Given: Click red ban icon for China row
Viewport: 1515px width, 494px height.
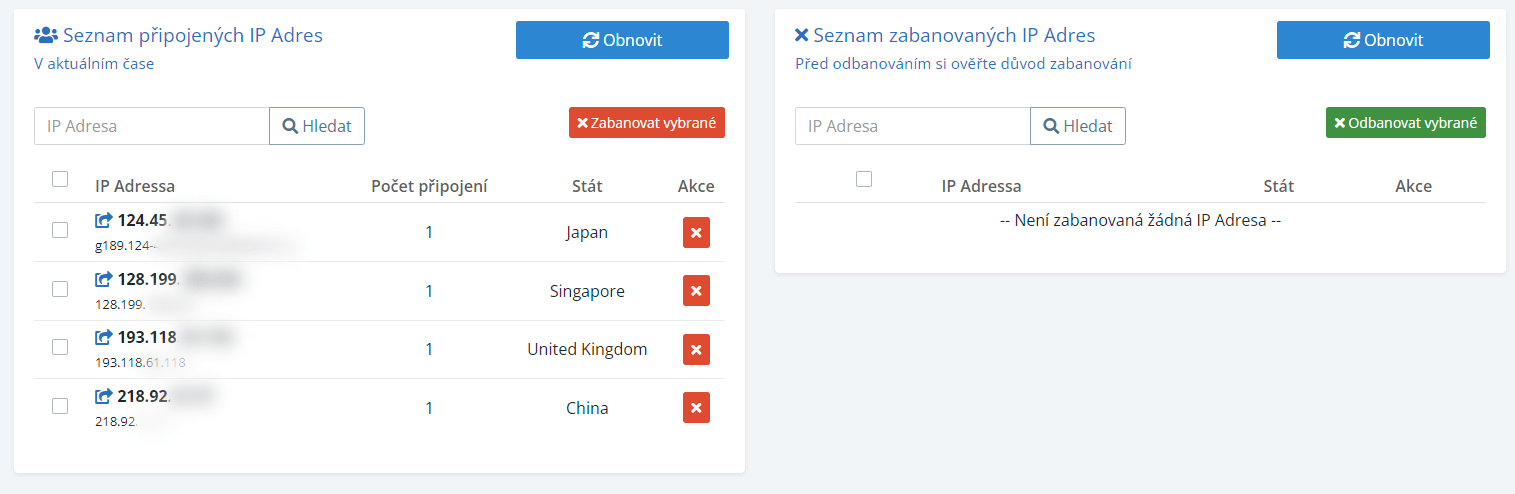Looking at the screenshot, I should [696, 408].
